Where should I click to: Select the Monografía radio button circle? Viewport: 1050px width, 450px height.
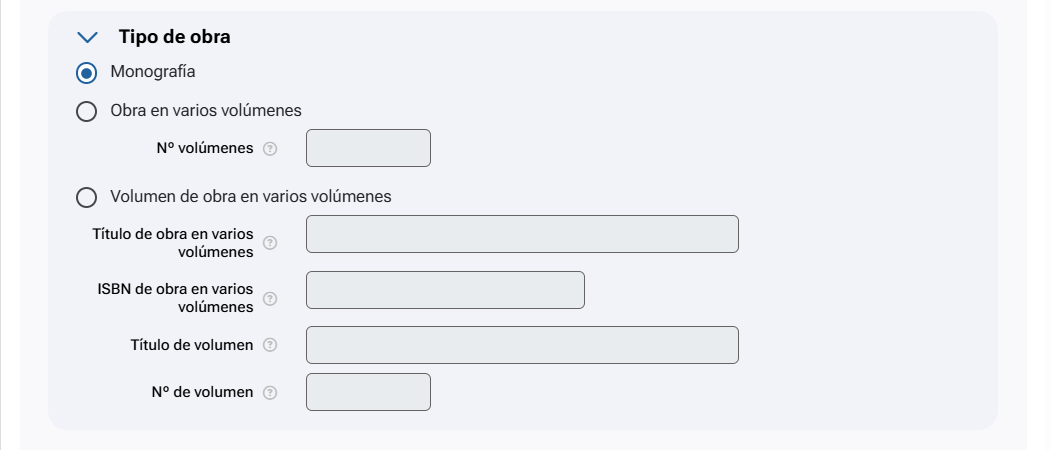87,73
